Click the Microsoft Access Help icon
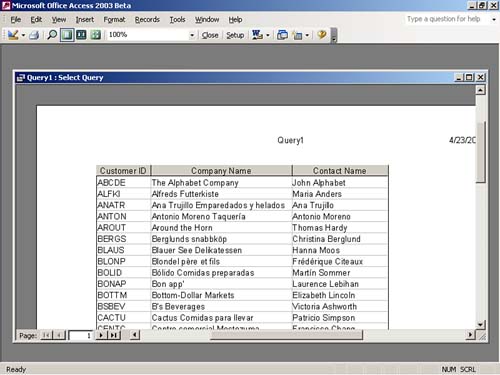The height and width of the screenshot is (375, 500). coord(322,35)
